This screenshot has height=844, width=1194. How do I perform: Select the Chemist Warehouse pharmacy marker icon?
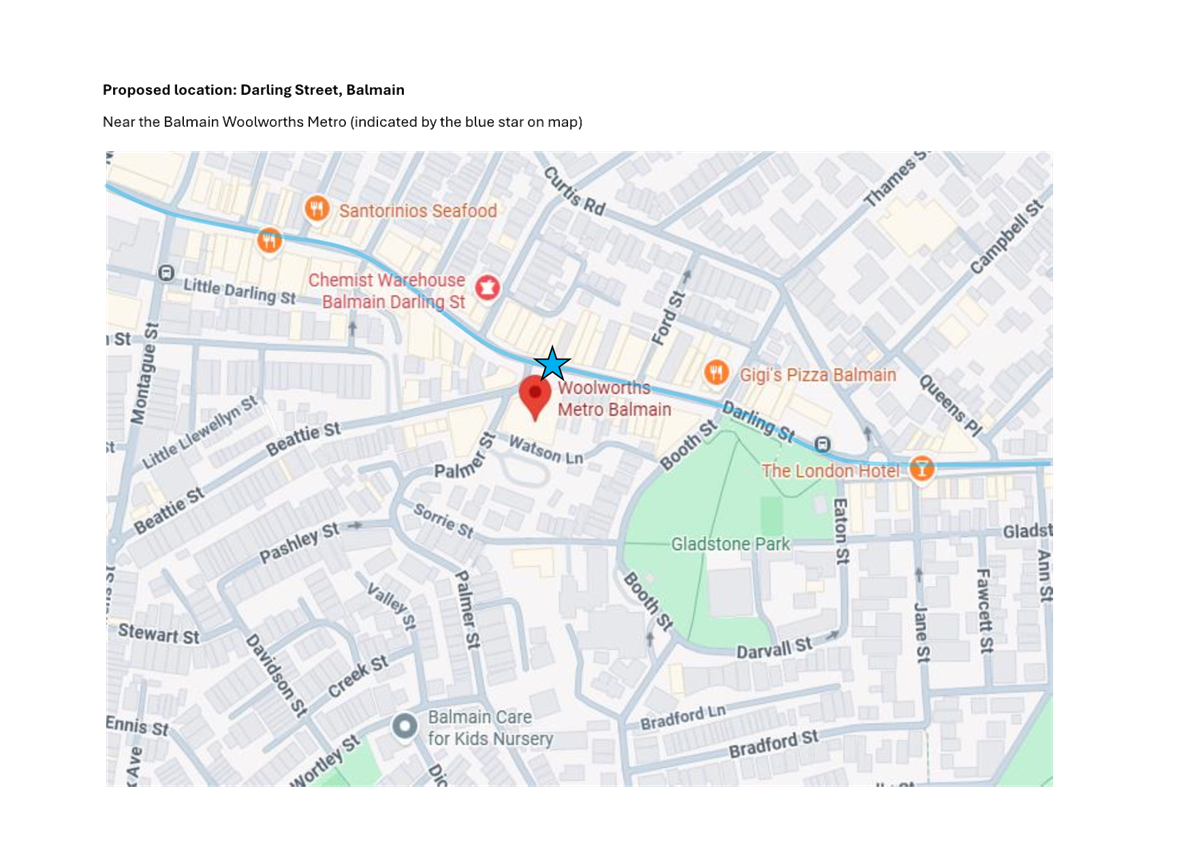pos(488,288)
